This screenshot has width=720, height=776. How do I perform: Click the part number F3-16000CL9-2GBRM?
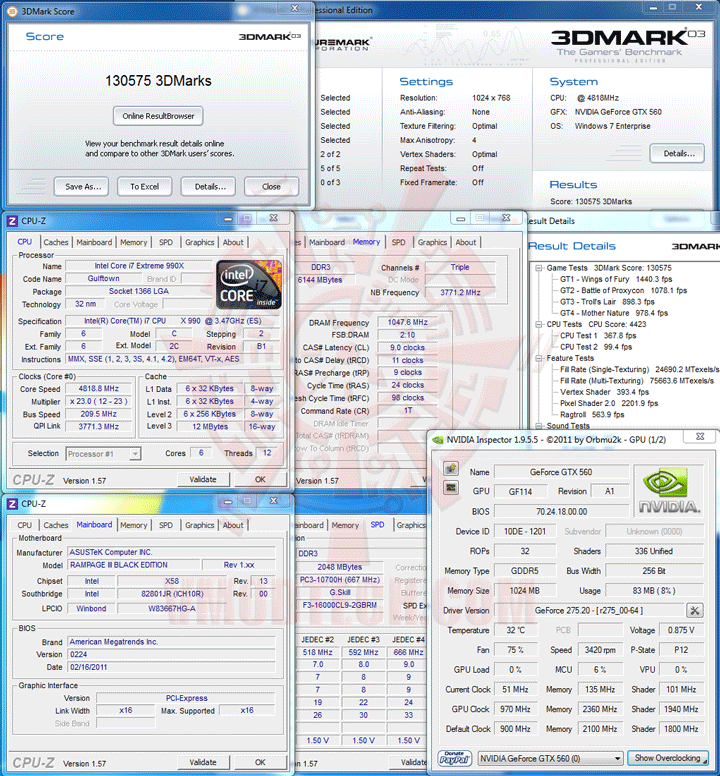(339, 605)
